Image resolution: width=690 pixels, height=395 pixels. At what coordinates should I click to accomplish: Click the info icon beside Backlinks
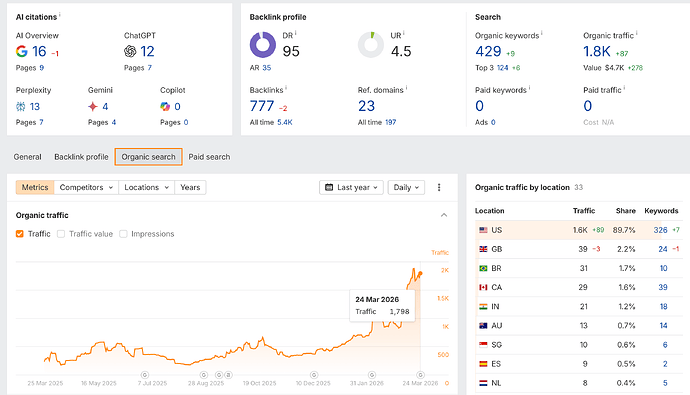286,88
